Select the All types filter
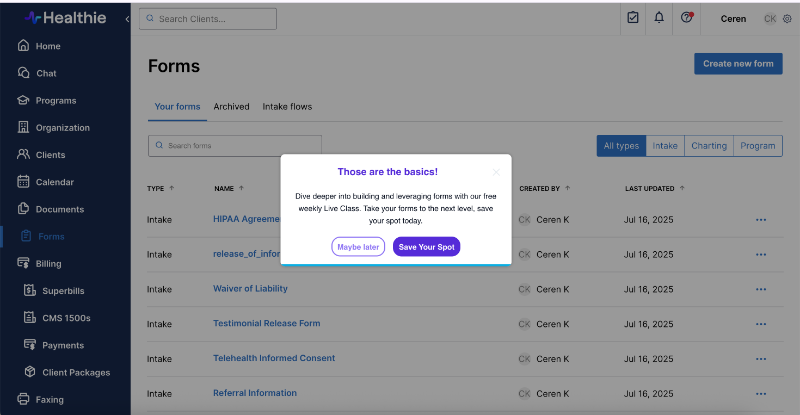Image resolution: width=800 pixels, height=415 pixels. pyautogui.click(x=621, y=146)
